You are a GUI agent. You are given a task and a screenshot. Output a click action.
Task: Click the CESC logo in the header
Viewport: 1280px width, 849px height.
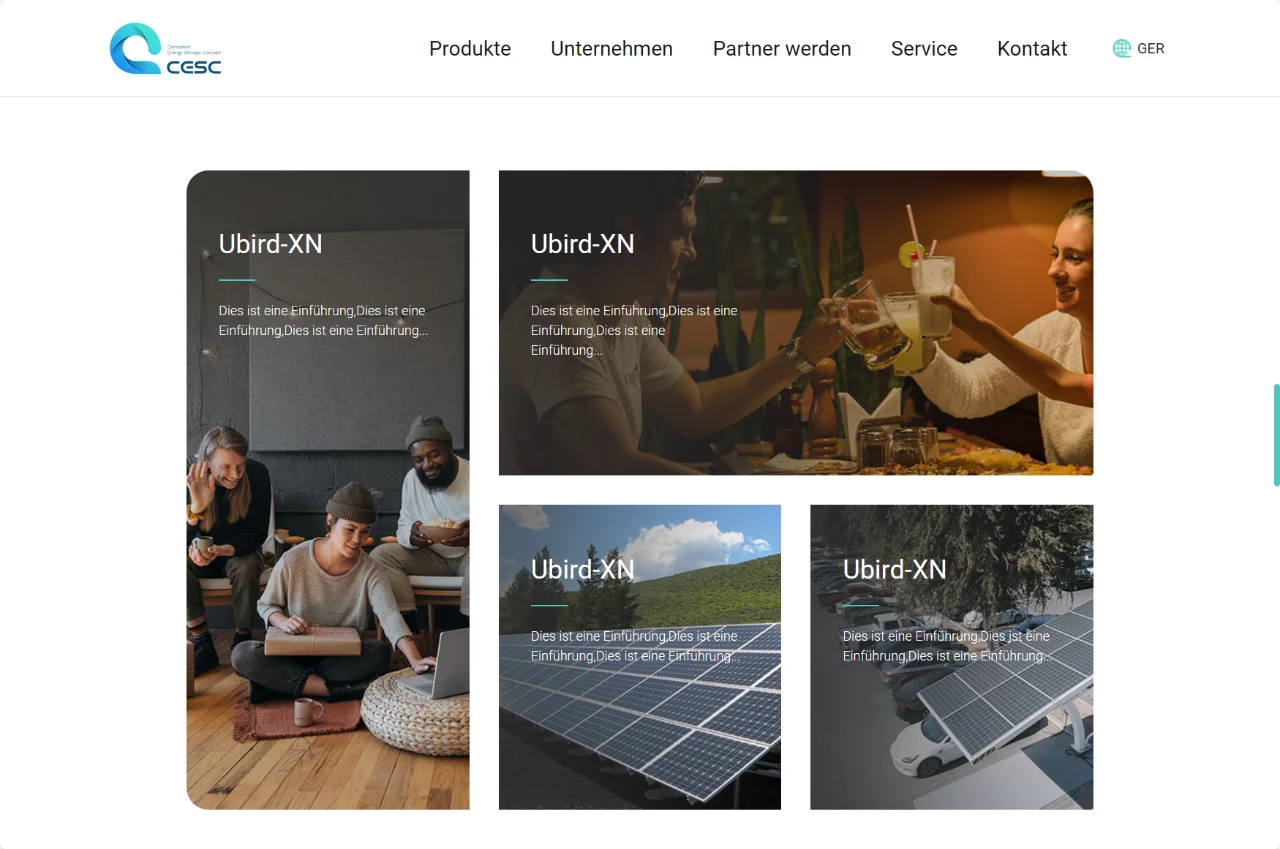(165, 48)
